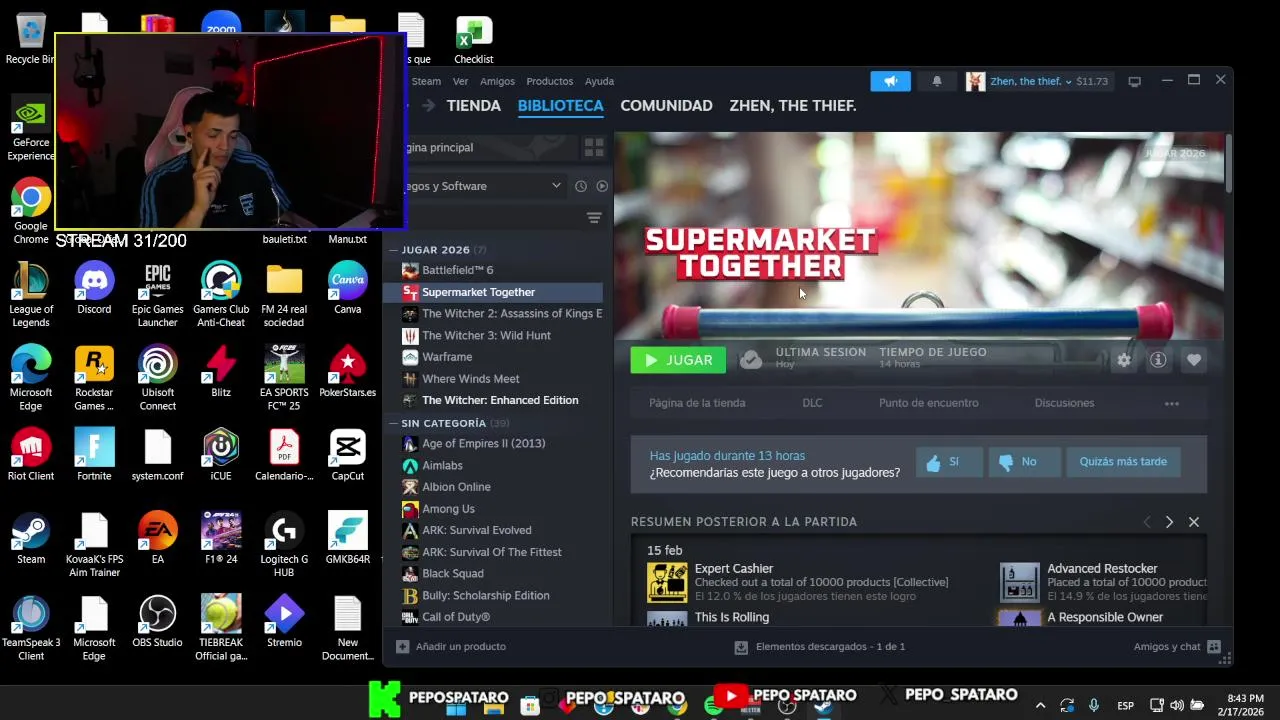This screenshot has height=720, width=1280.
Task: Go to TIENDA tab
Action: click(x=473, y=106)
